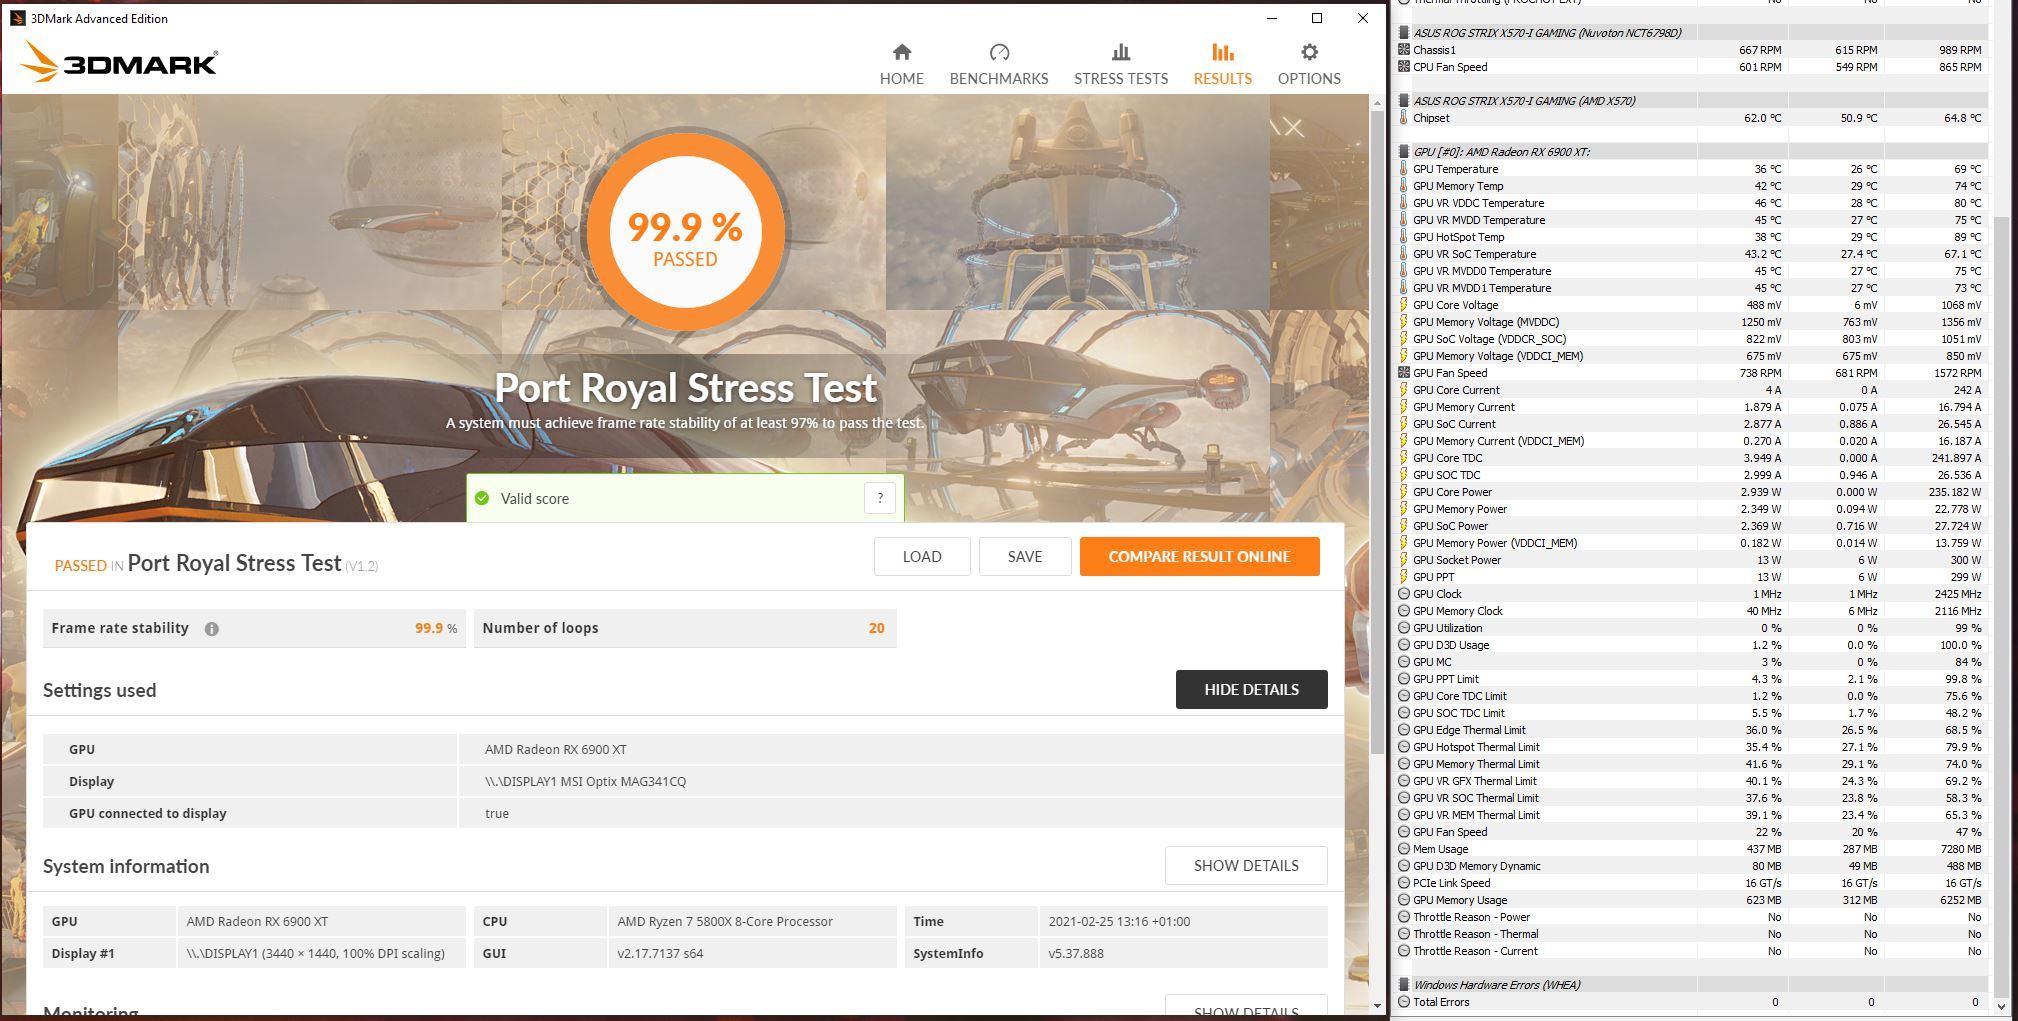Click the 3DMark scrollbar down arrow
Screen dimensions: 2018x1021
[x=1377, y=1005]
